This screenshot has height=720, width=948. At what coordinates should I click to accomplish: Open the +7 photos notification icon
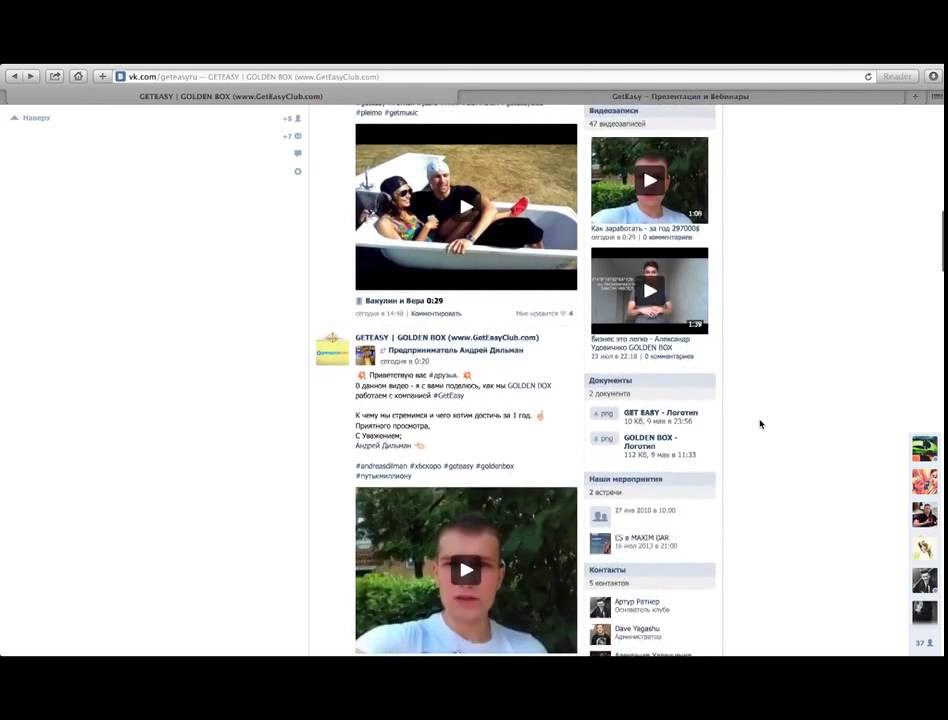pyautogui.click(x=292, y=137)
